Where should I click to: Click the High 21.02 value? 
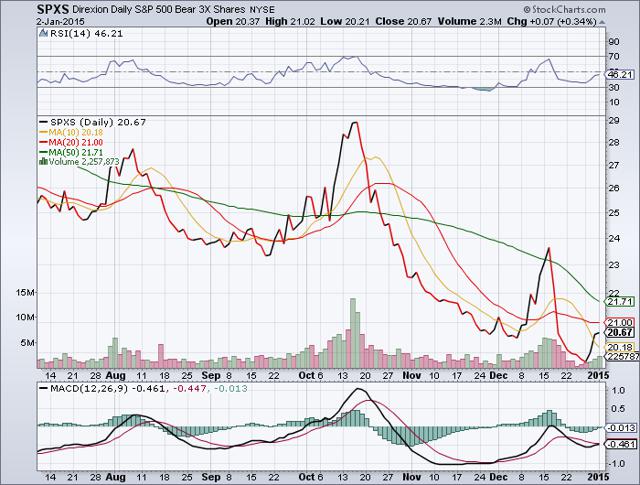click(x=290, y=21)
